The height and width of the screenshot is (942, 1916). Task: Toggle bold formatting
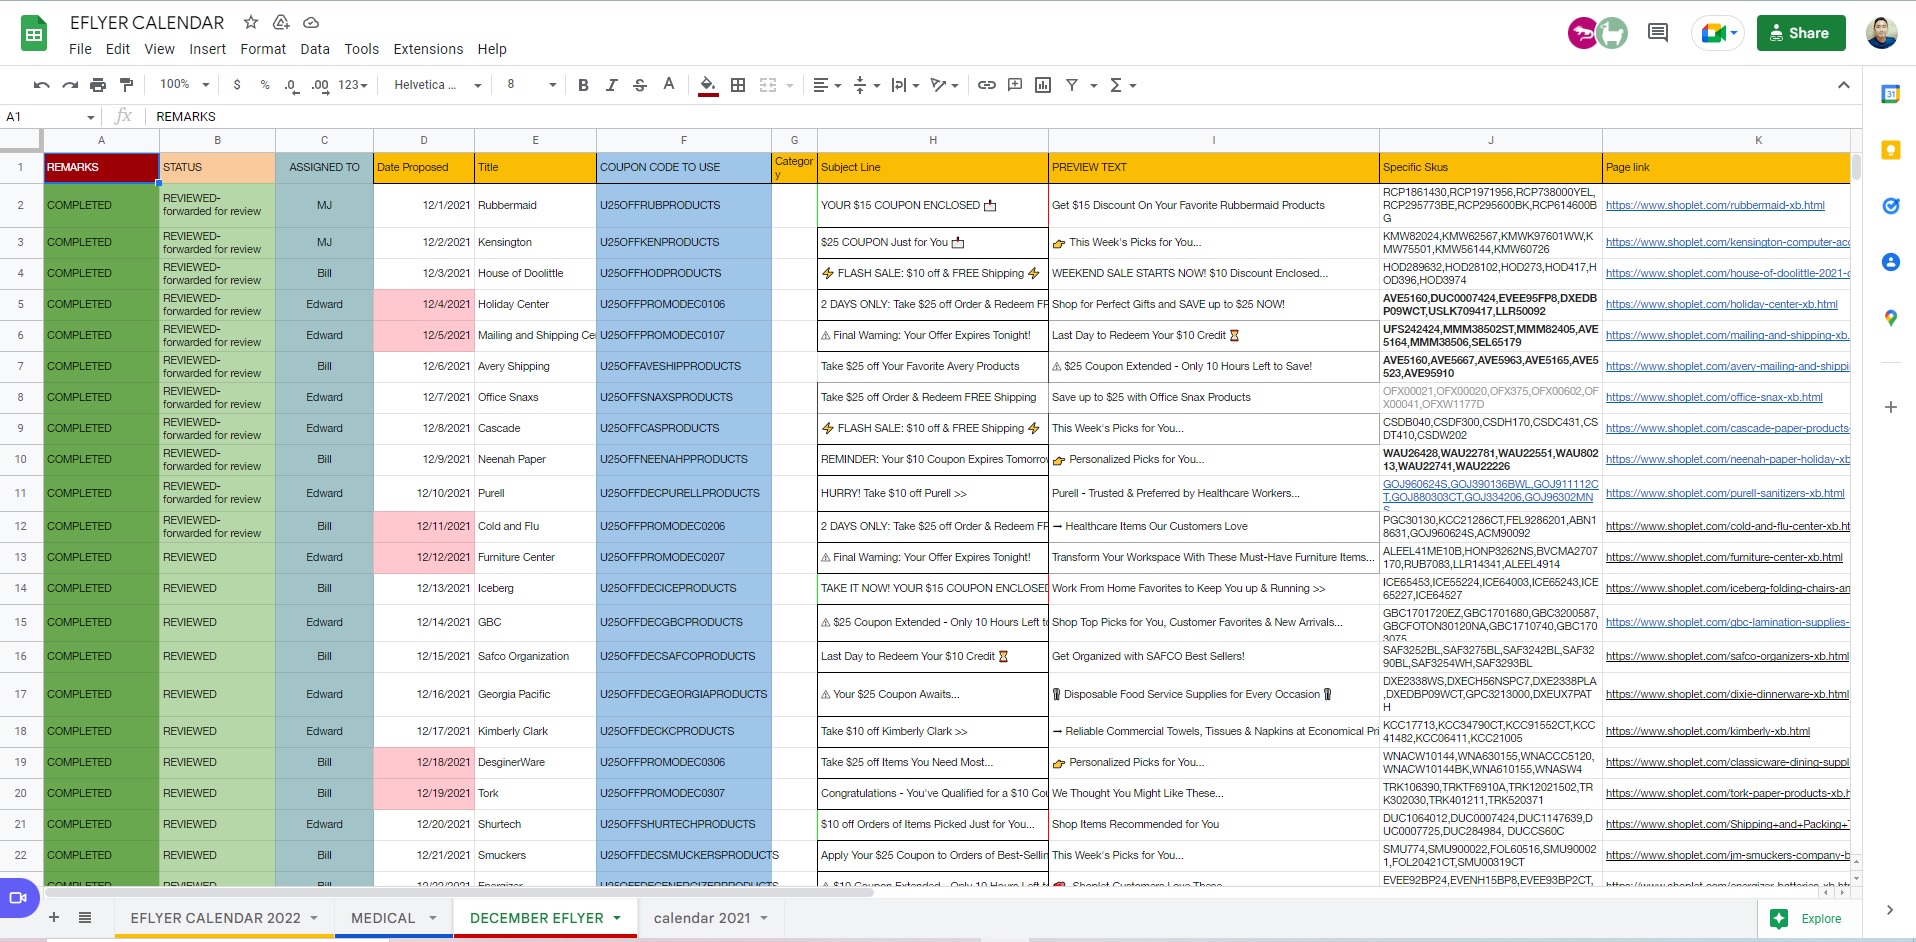(x=583, y=85)
